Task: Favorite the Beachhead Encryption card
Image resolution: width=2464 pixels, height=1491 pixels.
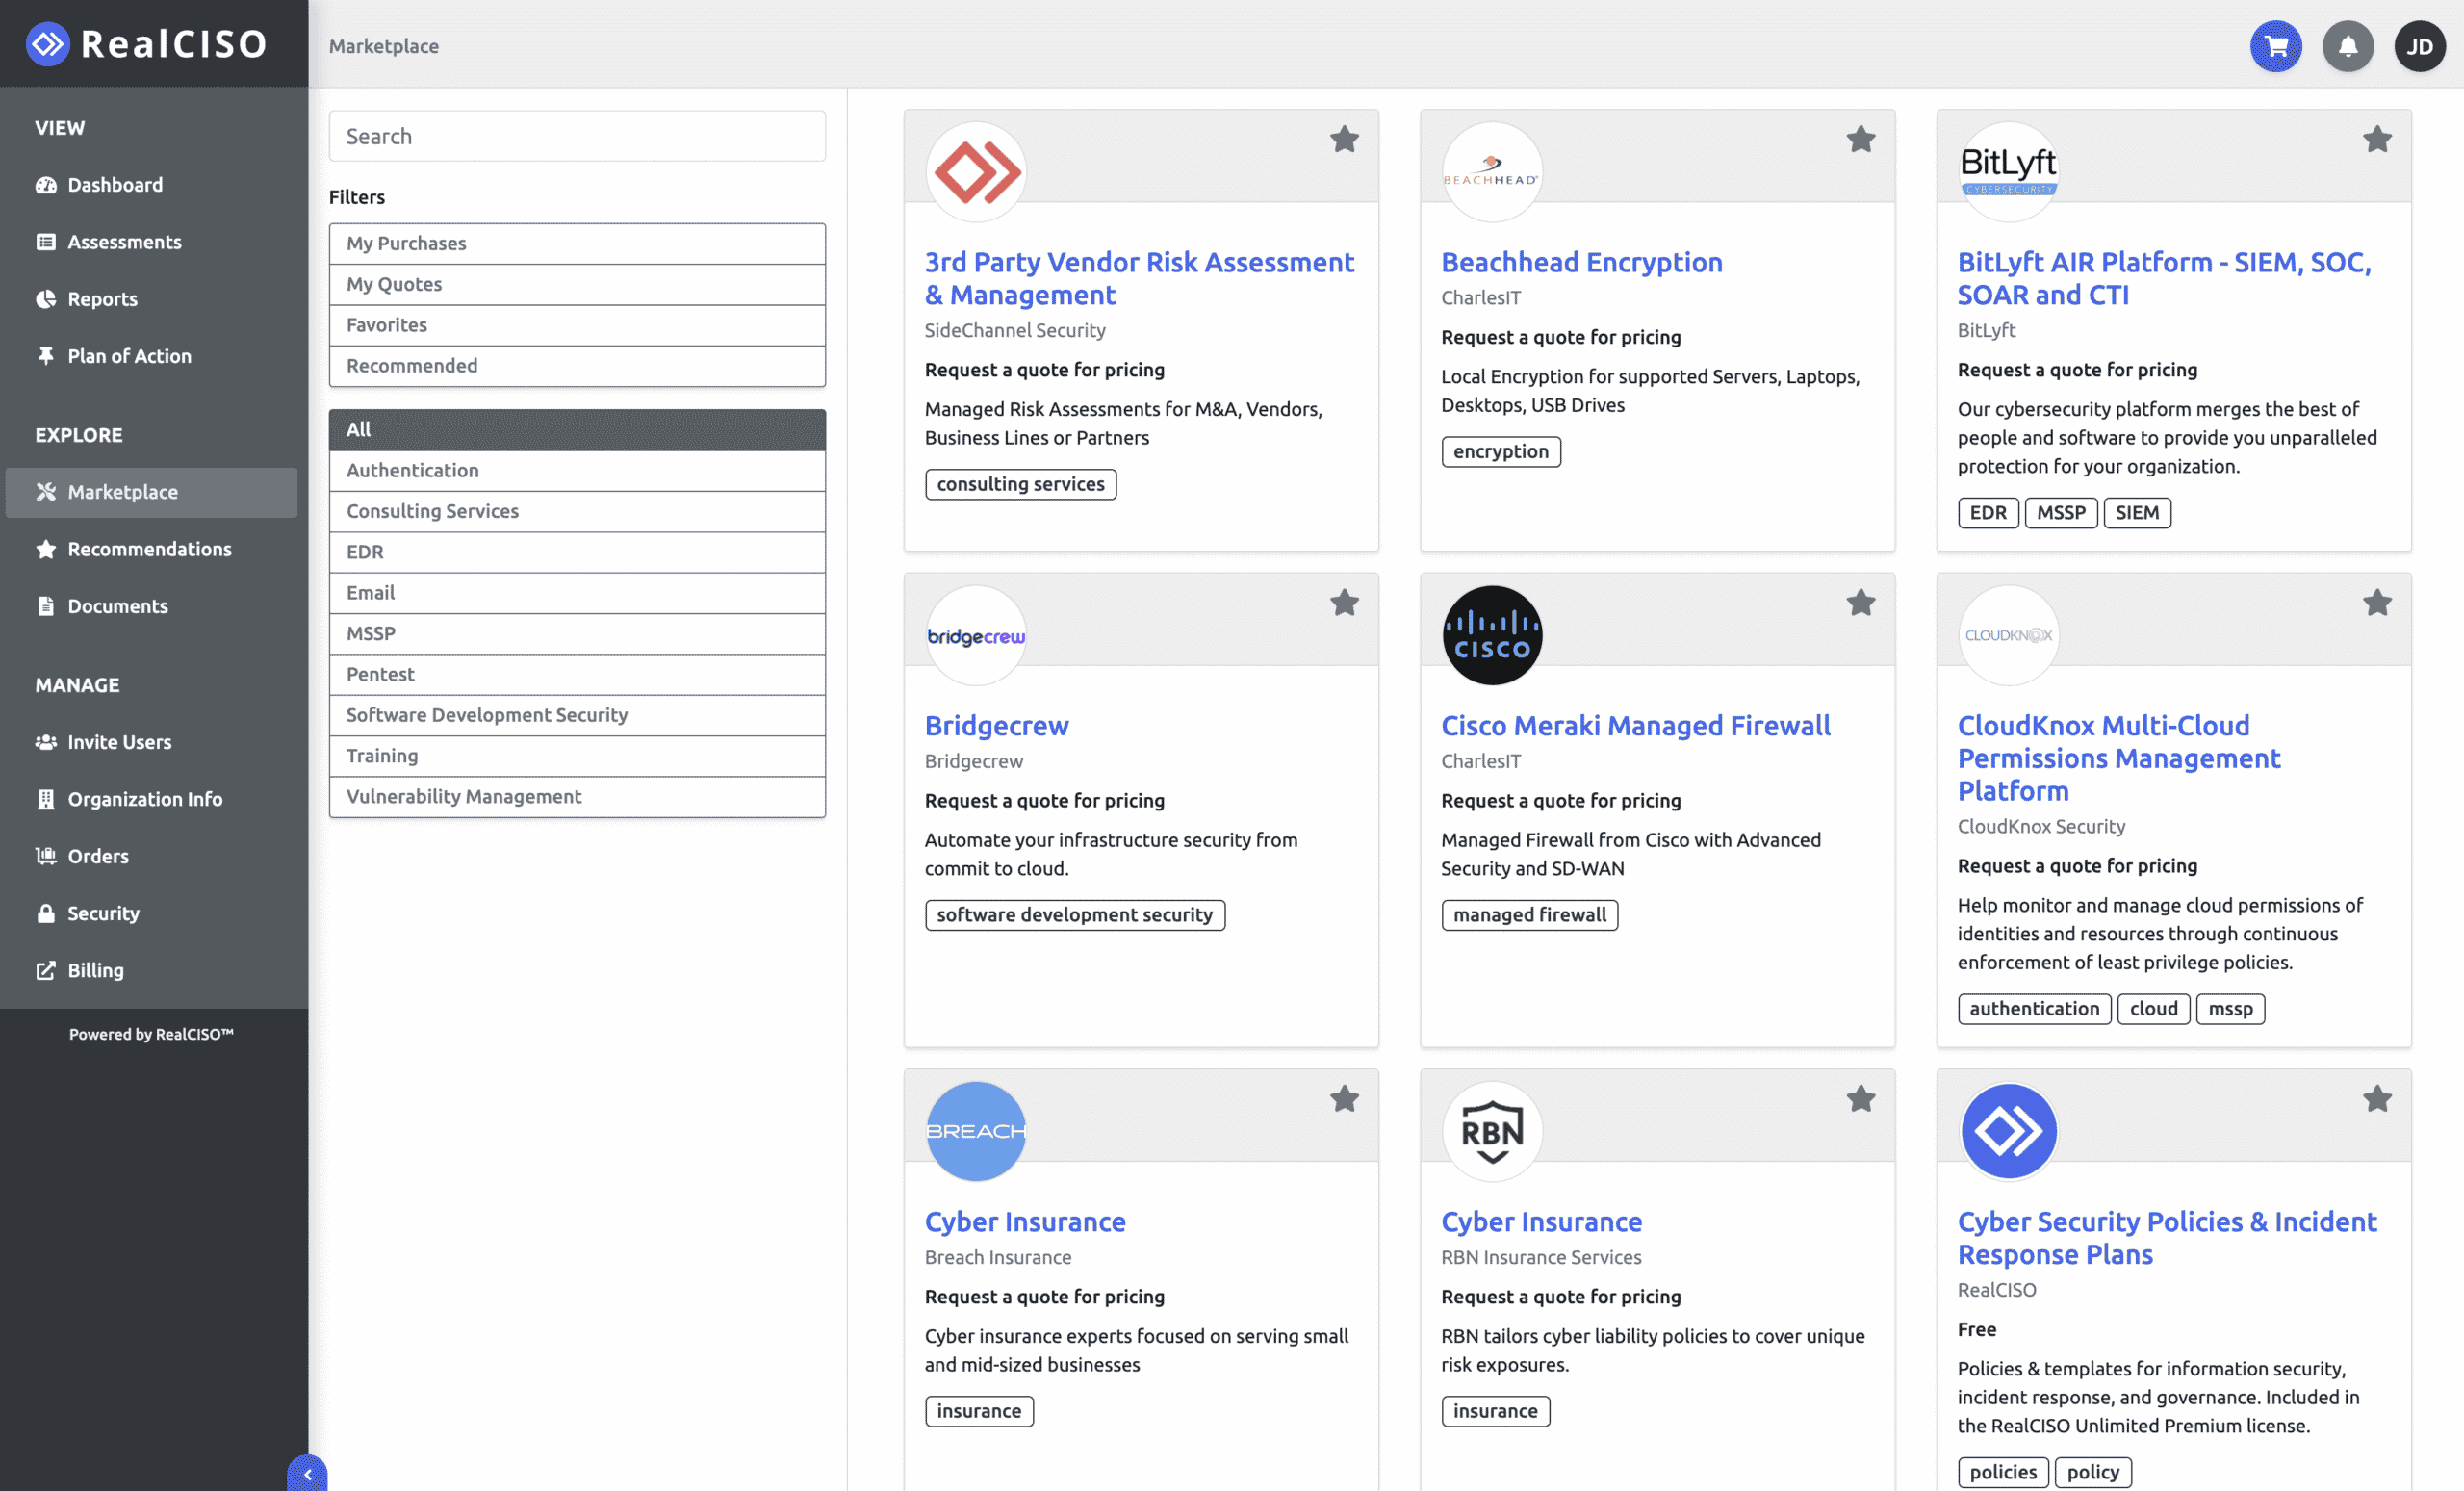Action: tap(1861, 139)
